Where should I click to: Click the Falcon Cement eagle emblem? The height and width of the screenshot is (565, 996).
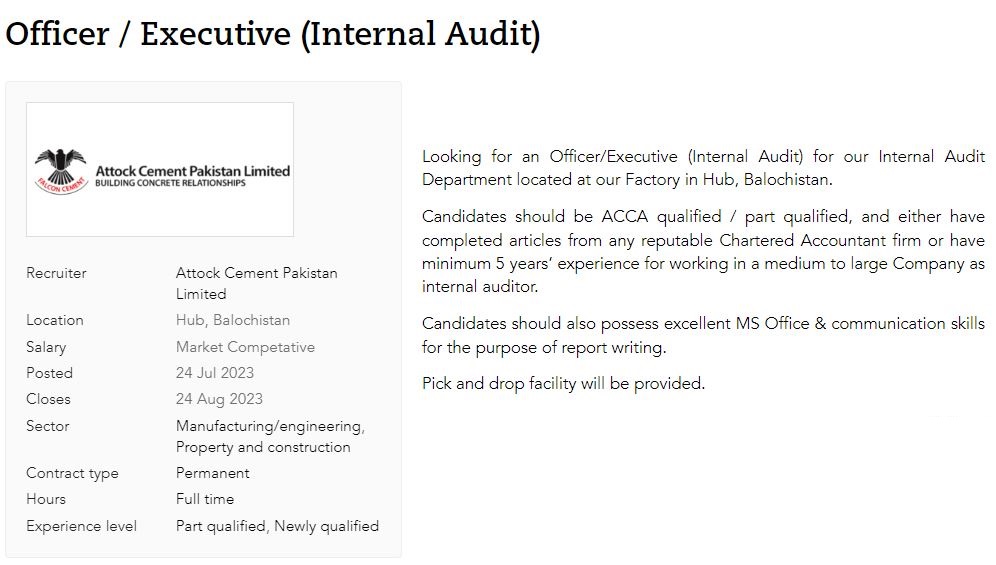[60, 166]
